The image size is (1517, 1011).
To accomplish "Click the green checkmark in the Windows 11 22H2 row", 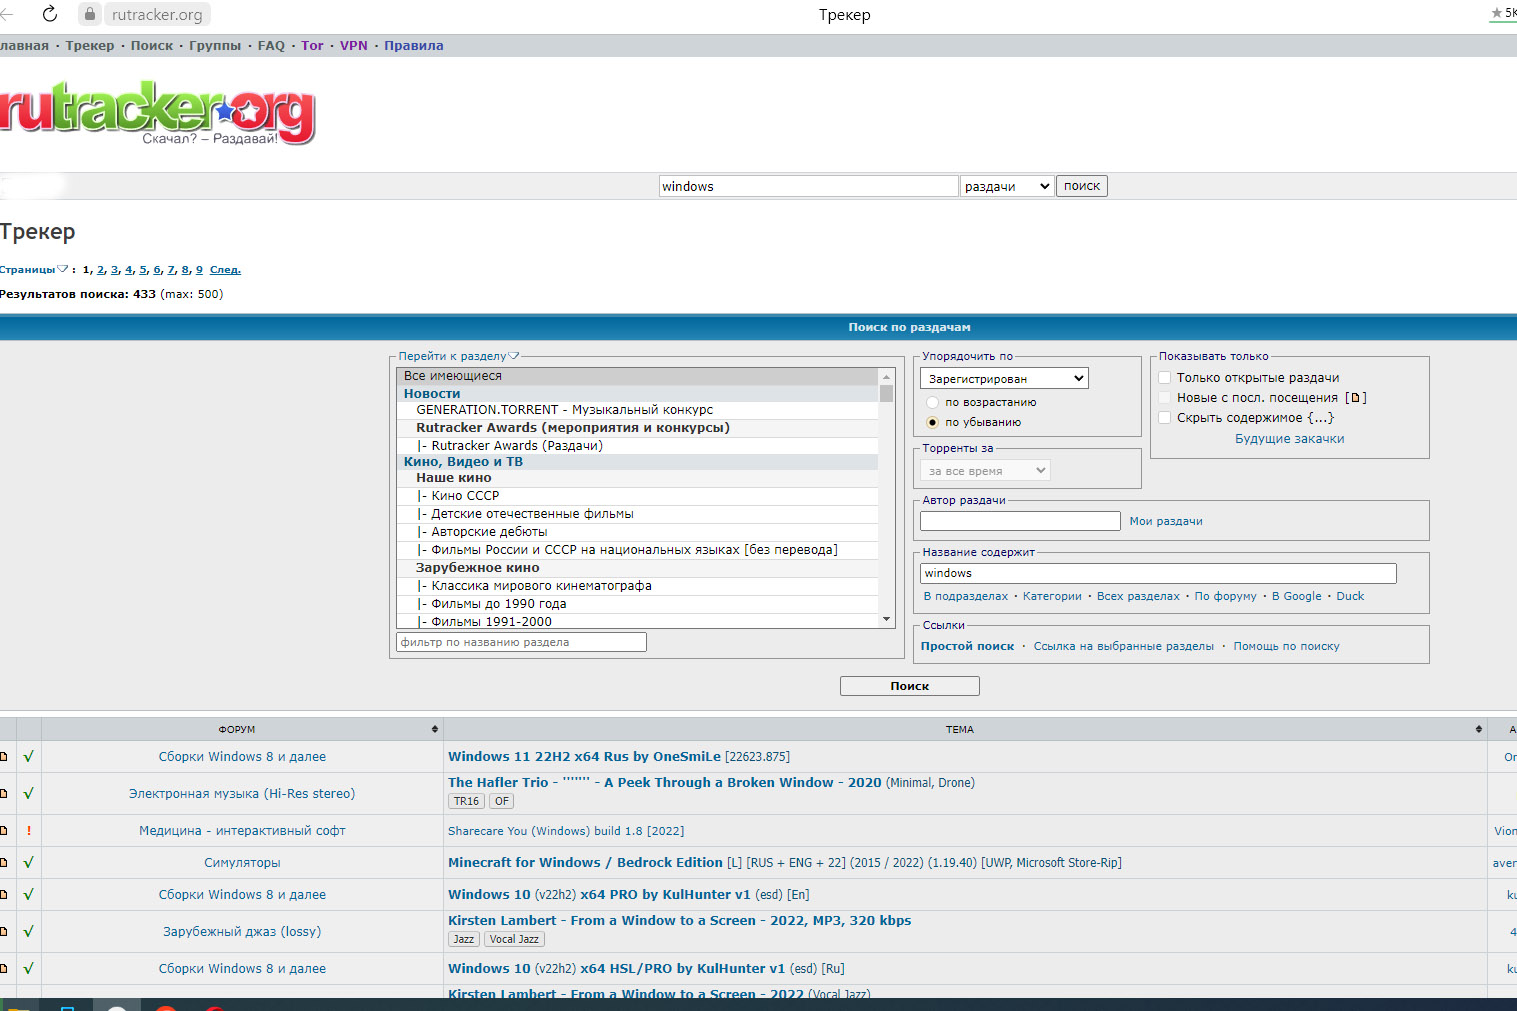I will point(29,757).
